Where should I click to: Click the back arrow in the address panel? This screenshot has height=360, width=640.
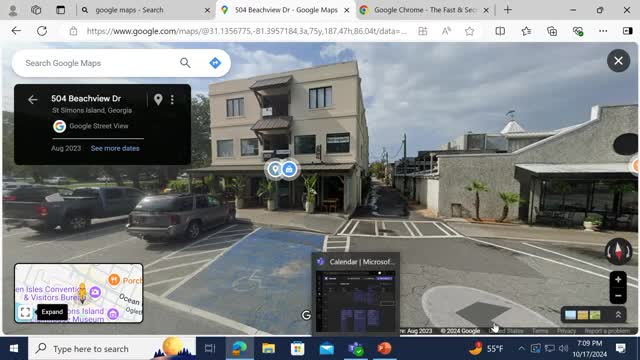point(33,99)
